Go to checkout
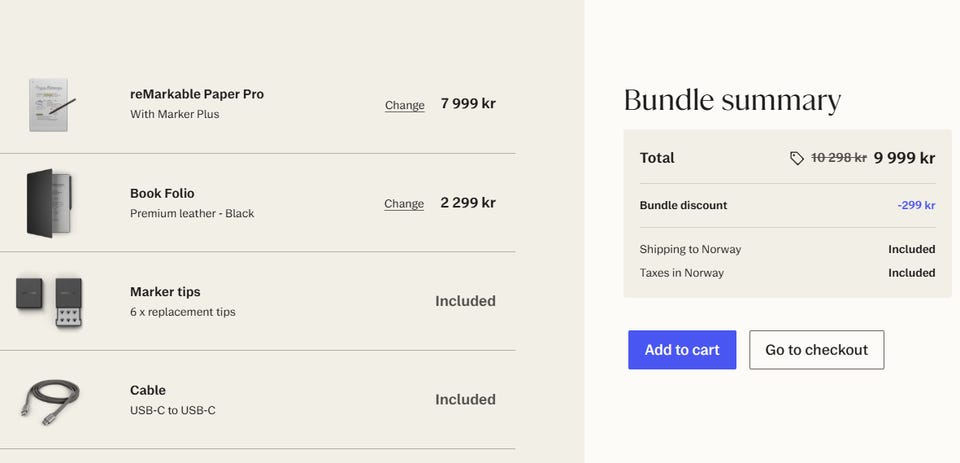This screenshot has width=960, height=463. coord(817,350)
